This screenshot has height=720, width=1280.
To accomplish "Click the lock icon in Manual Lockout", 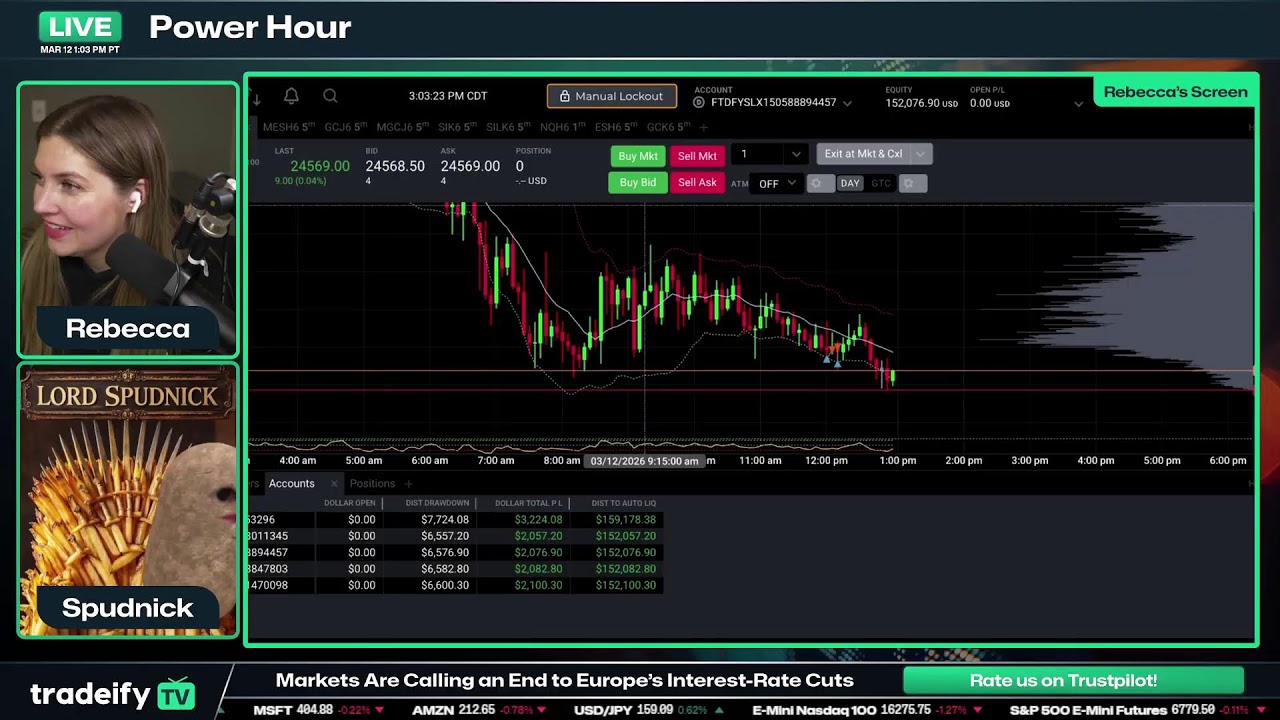I will [564, 96].
